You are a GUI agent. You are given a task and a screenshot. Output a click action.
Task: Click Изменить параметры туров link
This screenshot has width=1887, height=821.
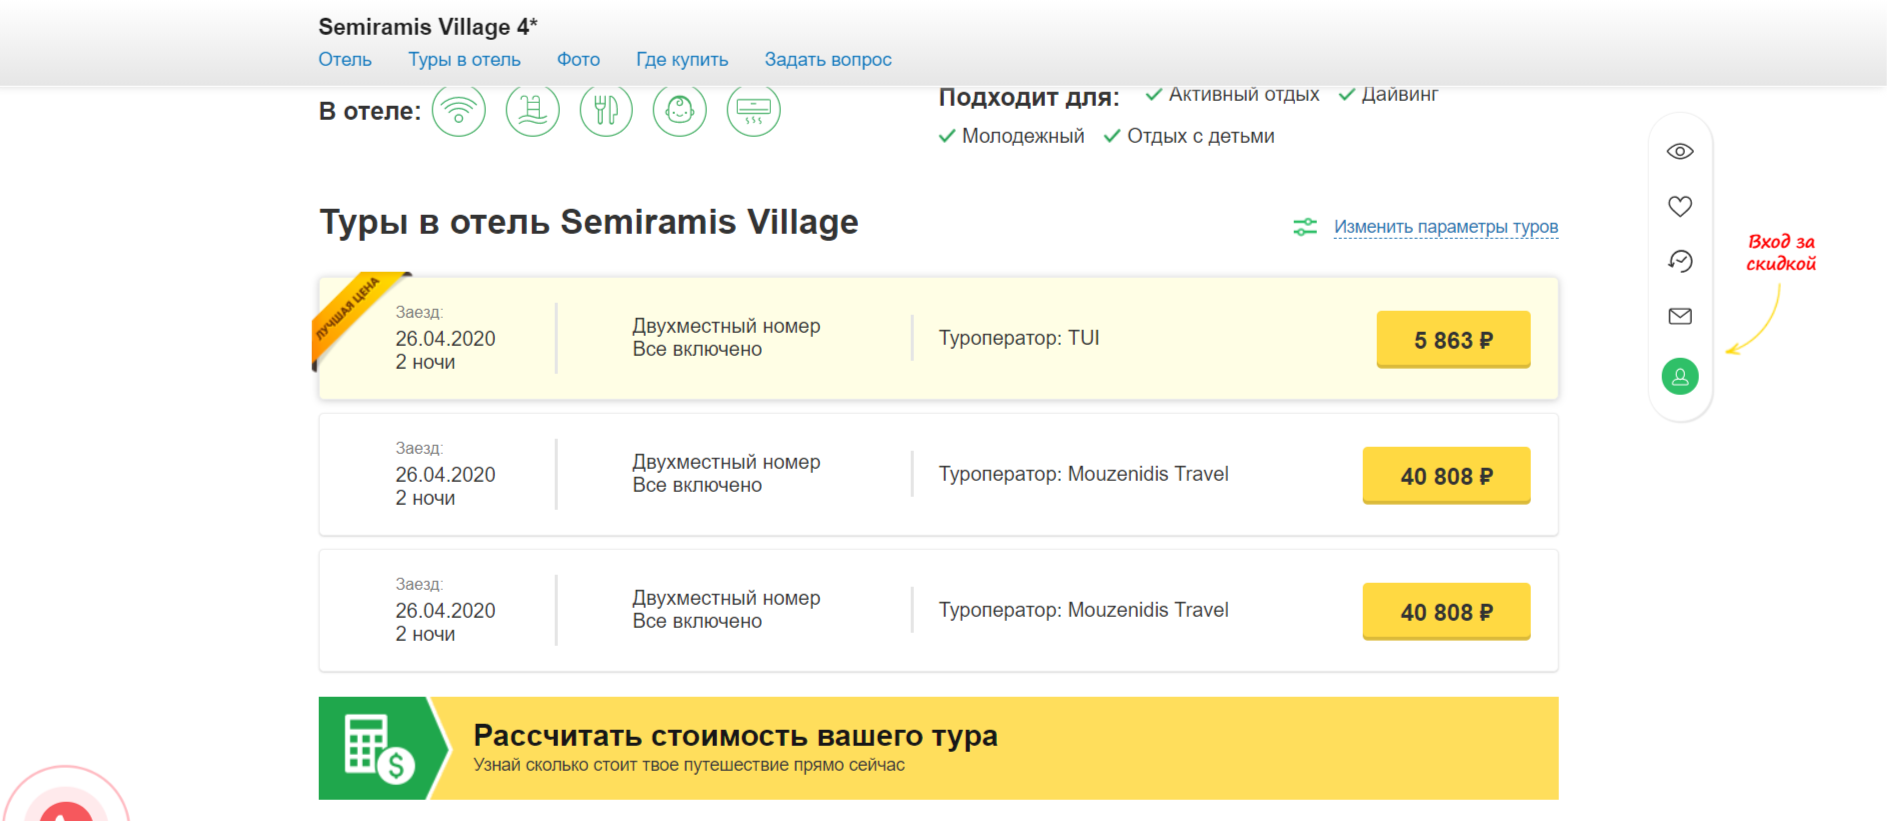click(x=1446, y=227)
